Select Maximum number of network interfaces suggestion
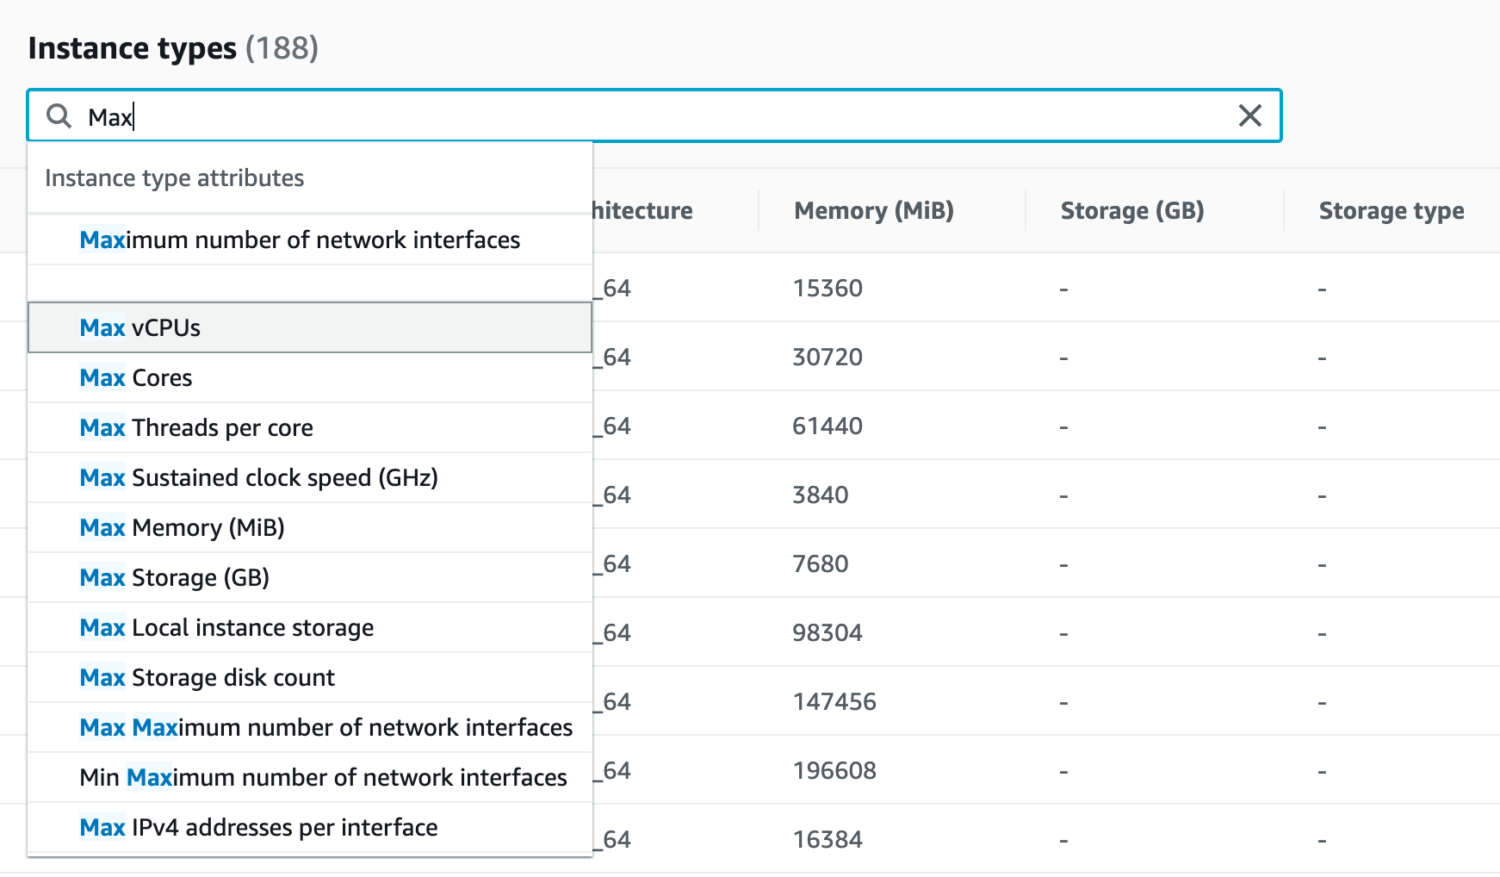The width and height of the screenshot is (1500, 877). tap(300, 240)
